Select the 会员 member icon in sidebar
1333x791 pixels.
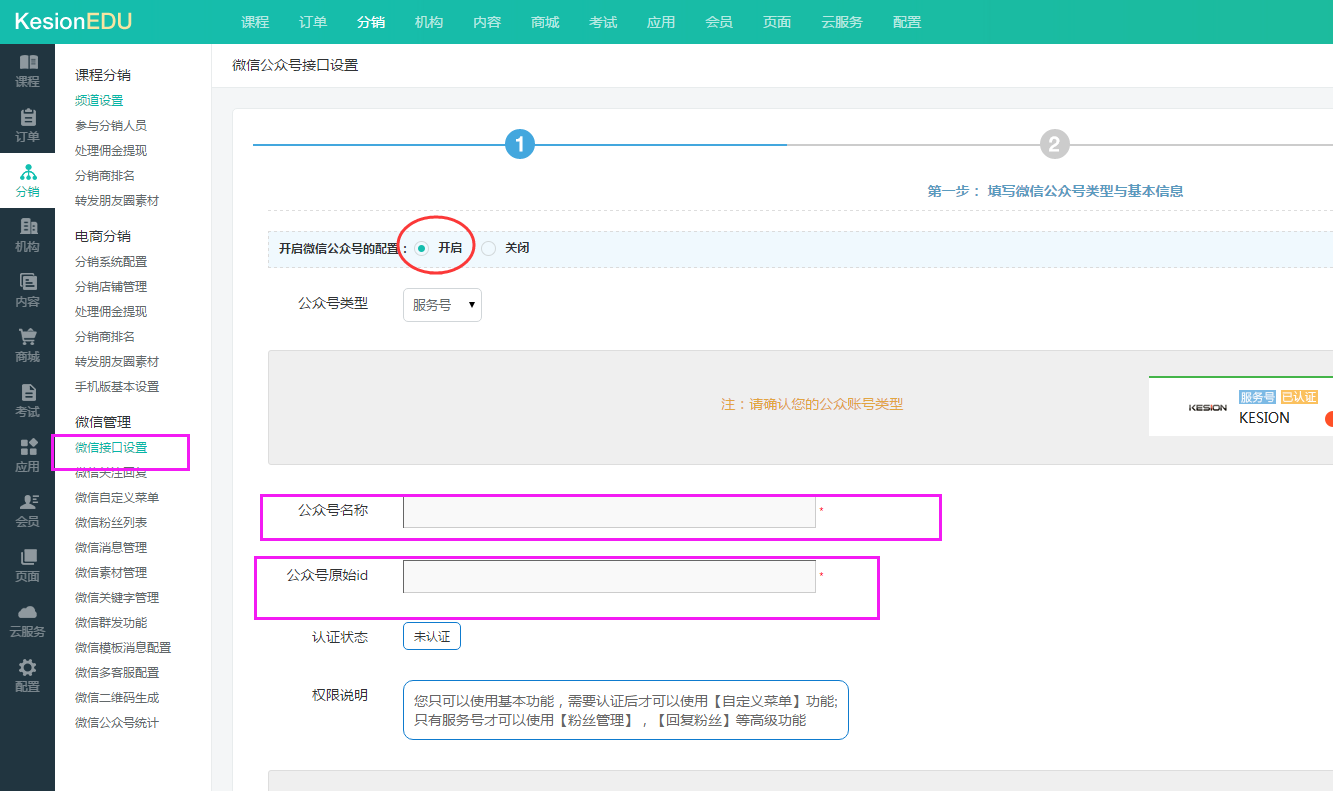(28, 503)
